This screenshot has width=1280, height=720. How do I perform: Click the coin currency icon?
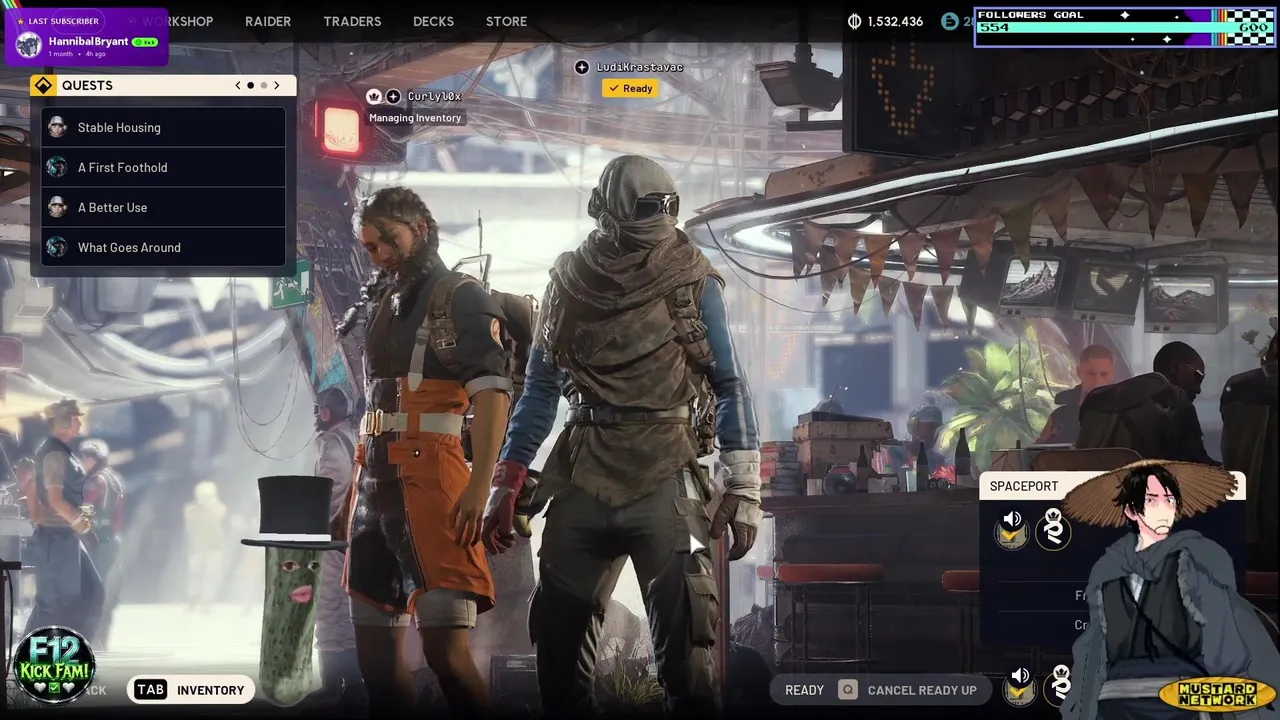pyautogui.click(x=854, y=21)
